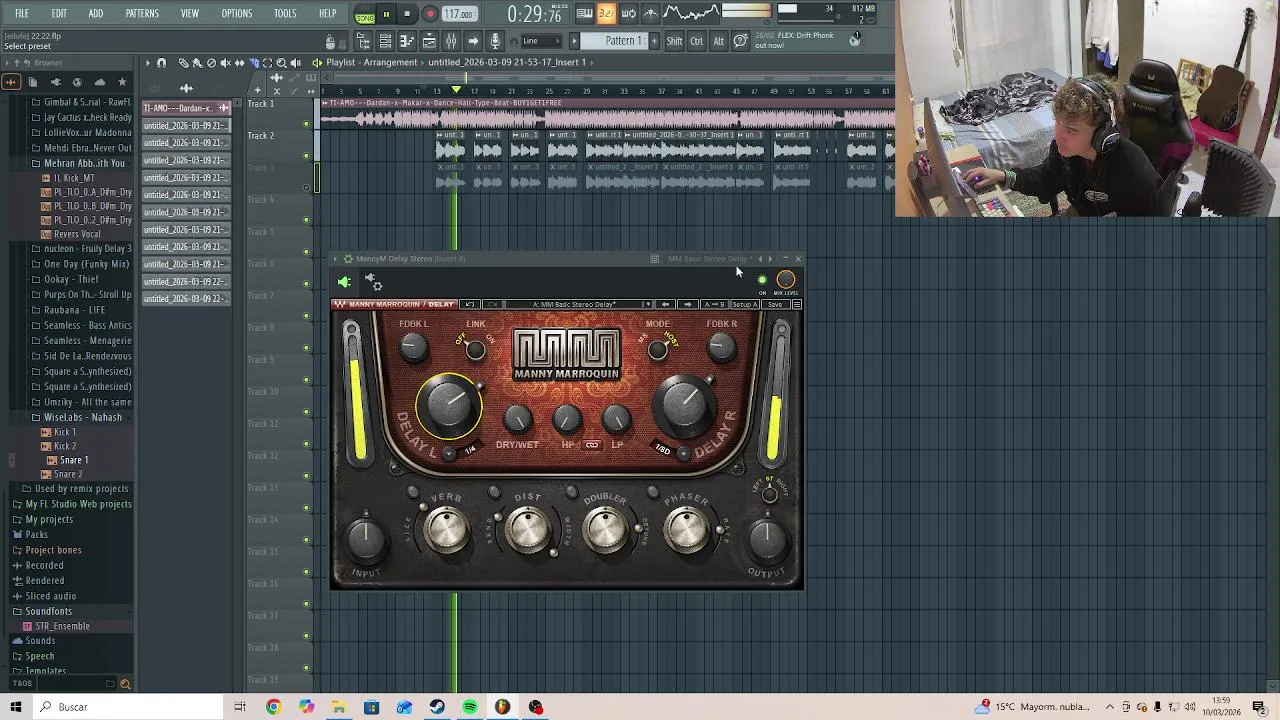Add a new pattern with plus button
The height and width of the screenshot is (720, 1280).
(653, 41)
